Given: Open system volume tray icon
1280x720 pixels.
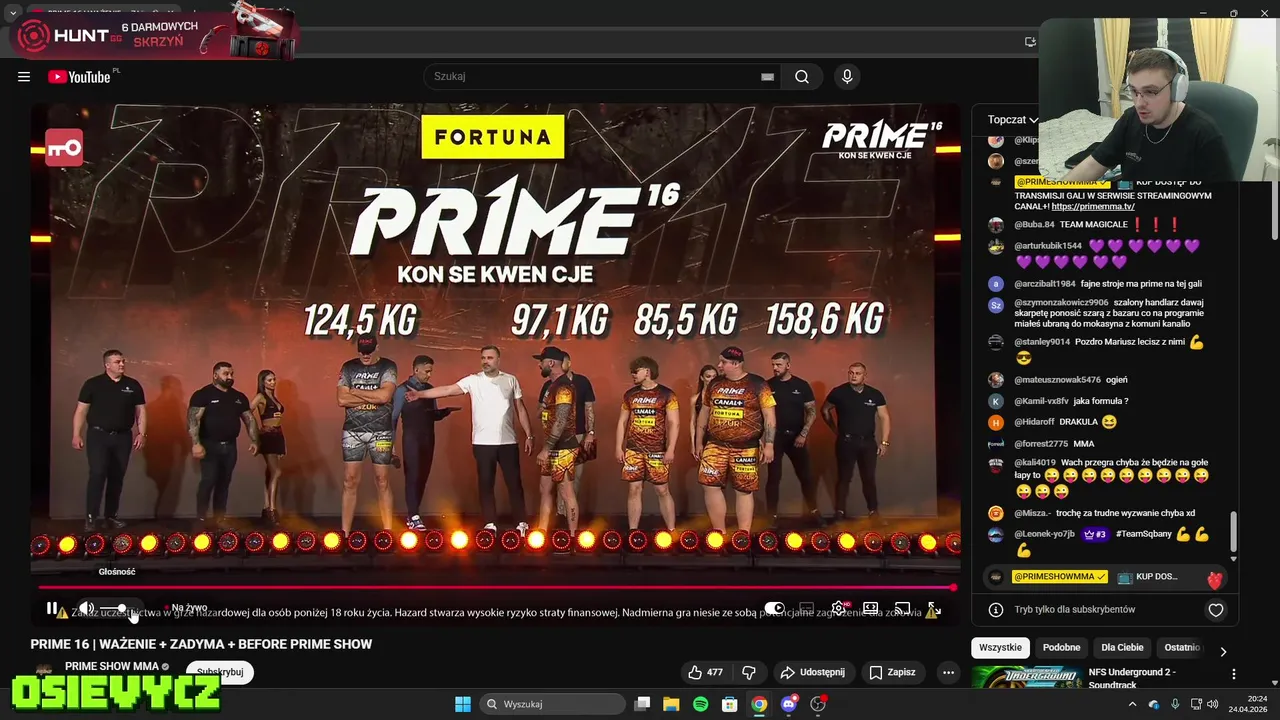Looking at the screenshot, I should coord(1212,705).
